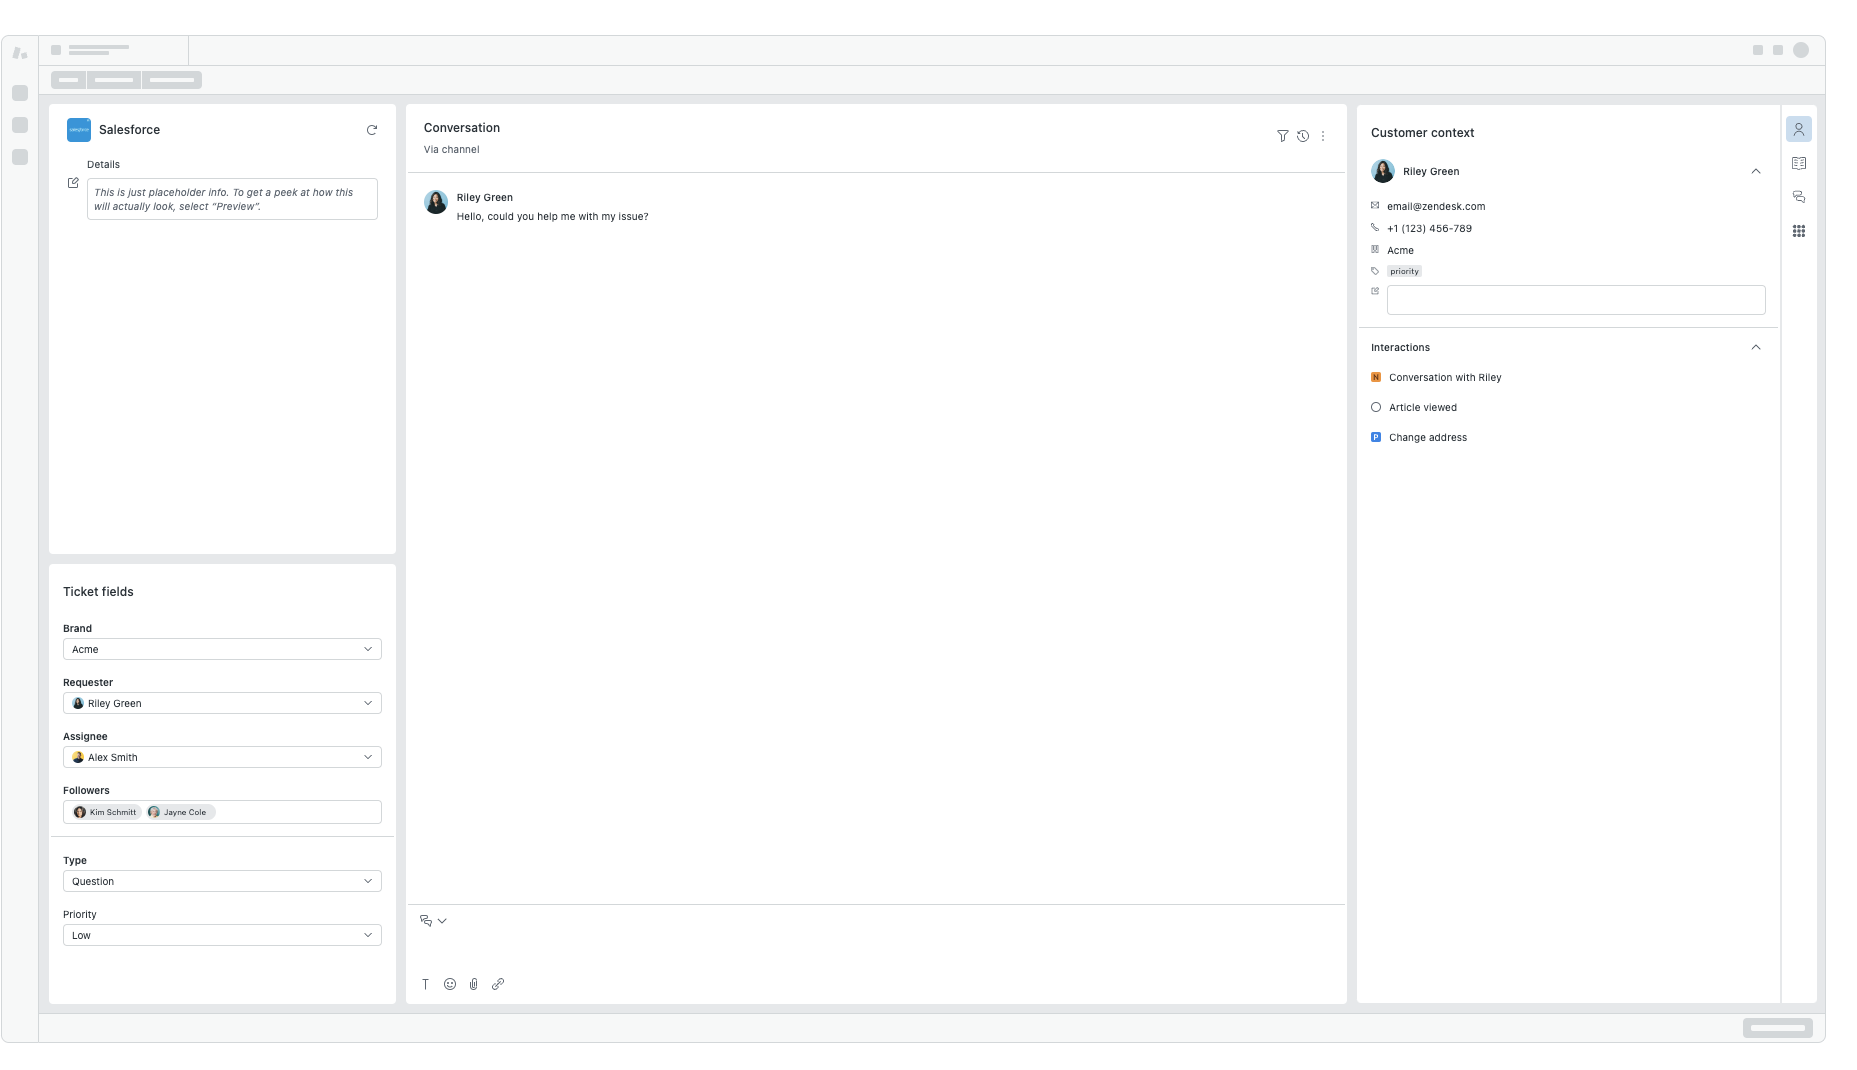The image size is (1857, 1070).
Task: Open the Type dropdown set to Question
Action: tap(222, 881)
